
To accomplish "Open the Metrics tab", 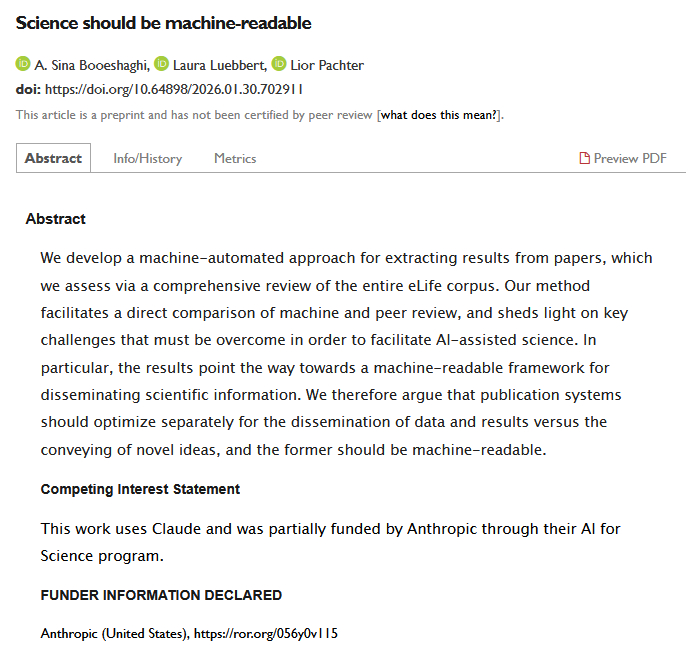I will pos(235,158).
